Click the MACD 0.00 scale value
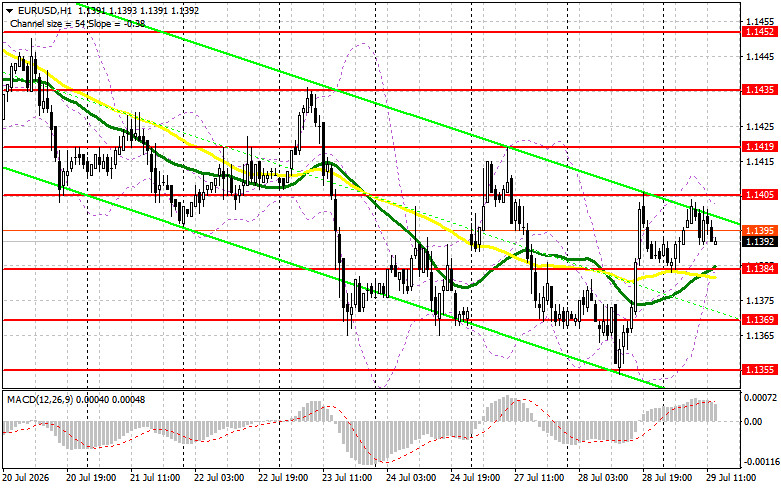This screenshot has width=781, height=489. [753, 421]
